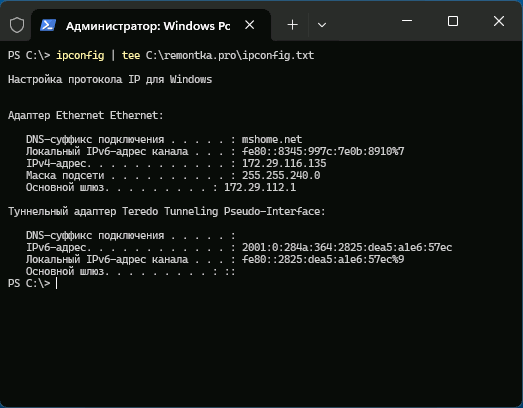Image resolution: width=523 pixels, height=408 pixels.
Task: Open a new tab with the plus button
Action: point(293,25)
